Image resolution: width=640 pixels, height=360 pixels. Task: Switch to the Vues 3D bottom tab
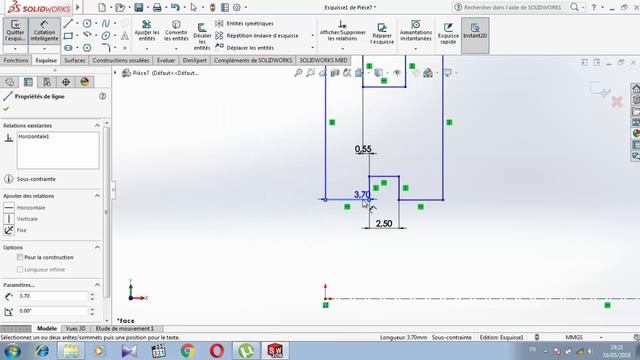76,329
